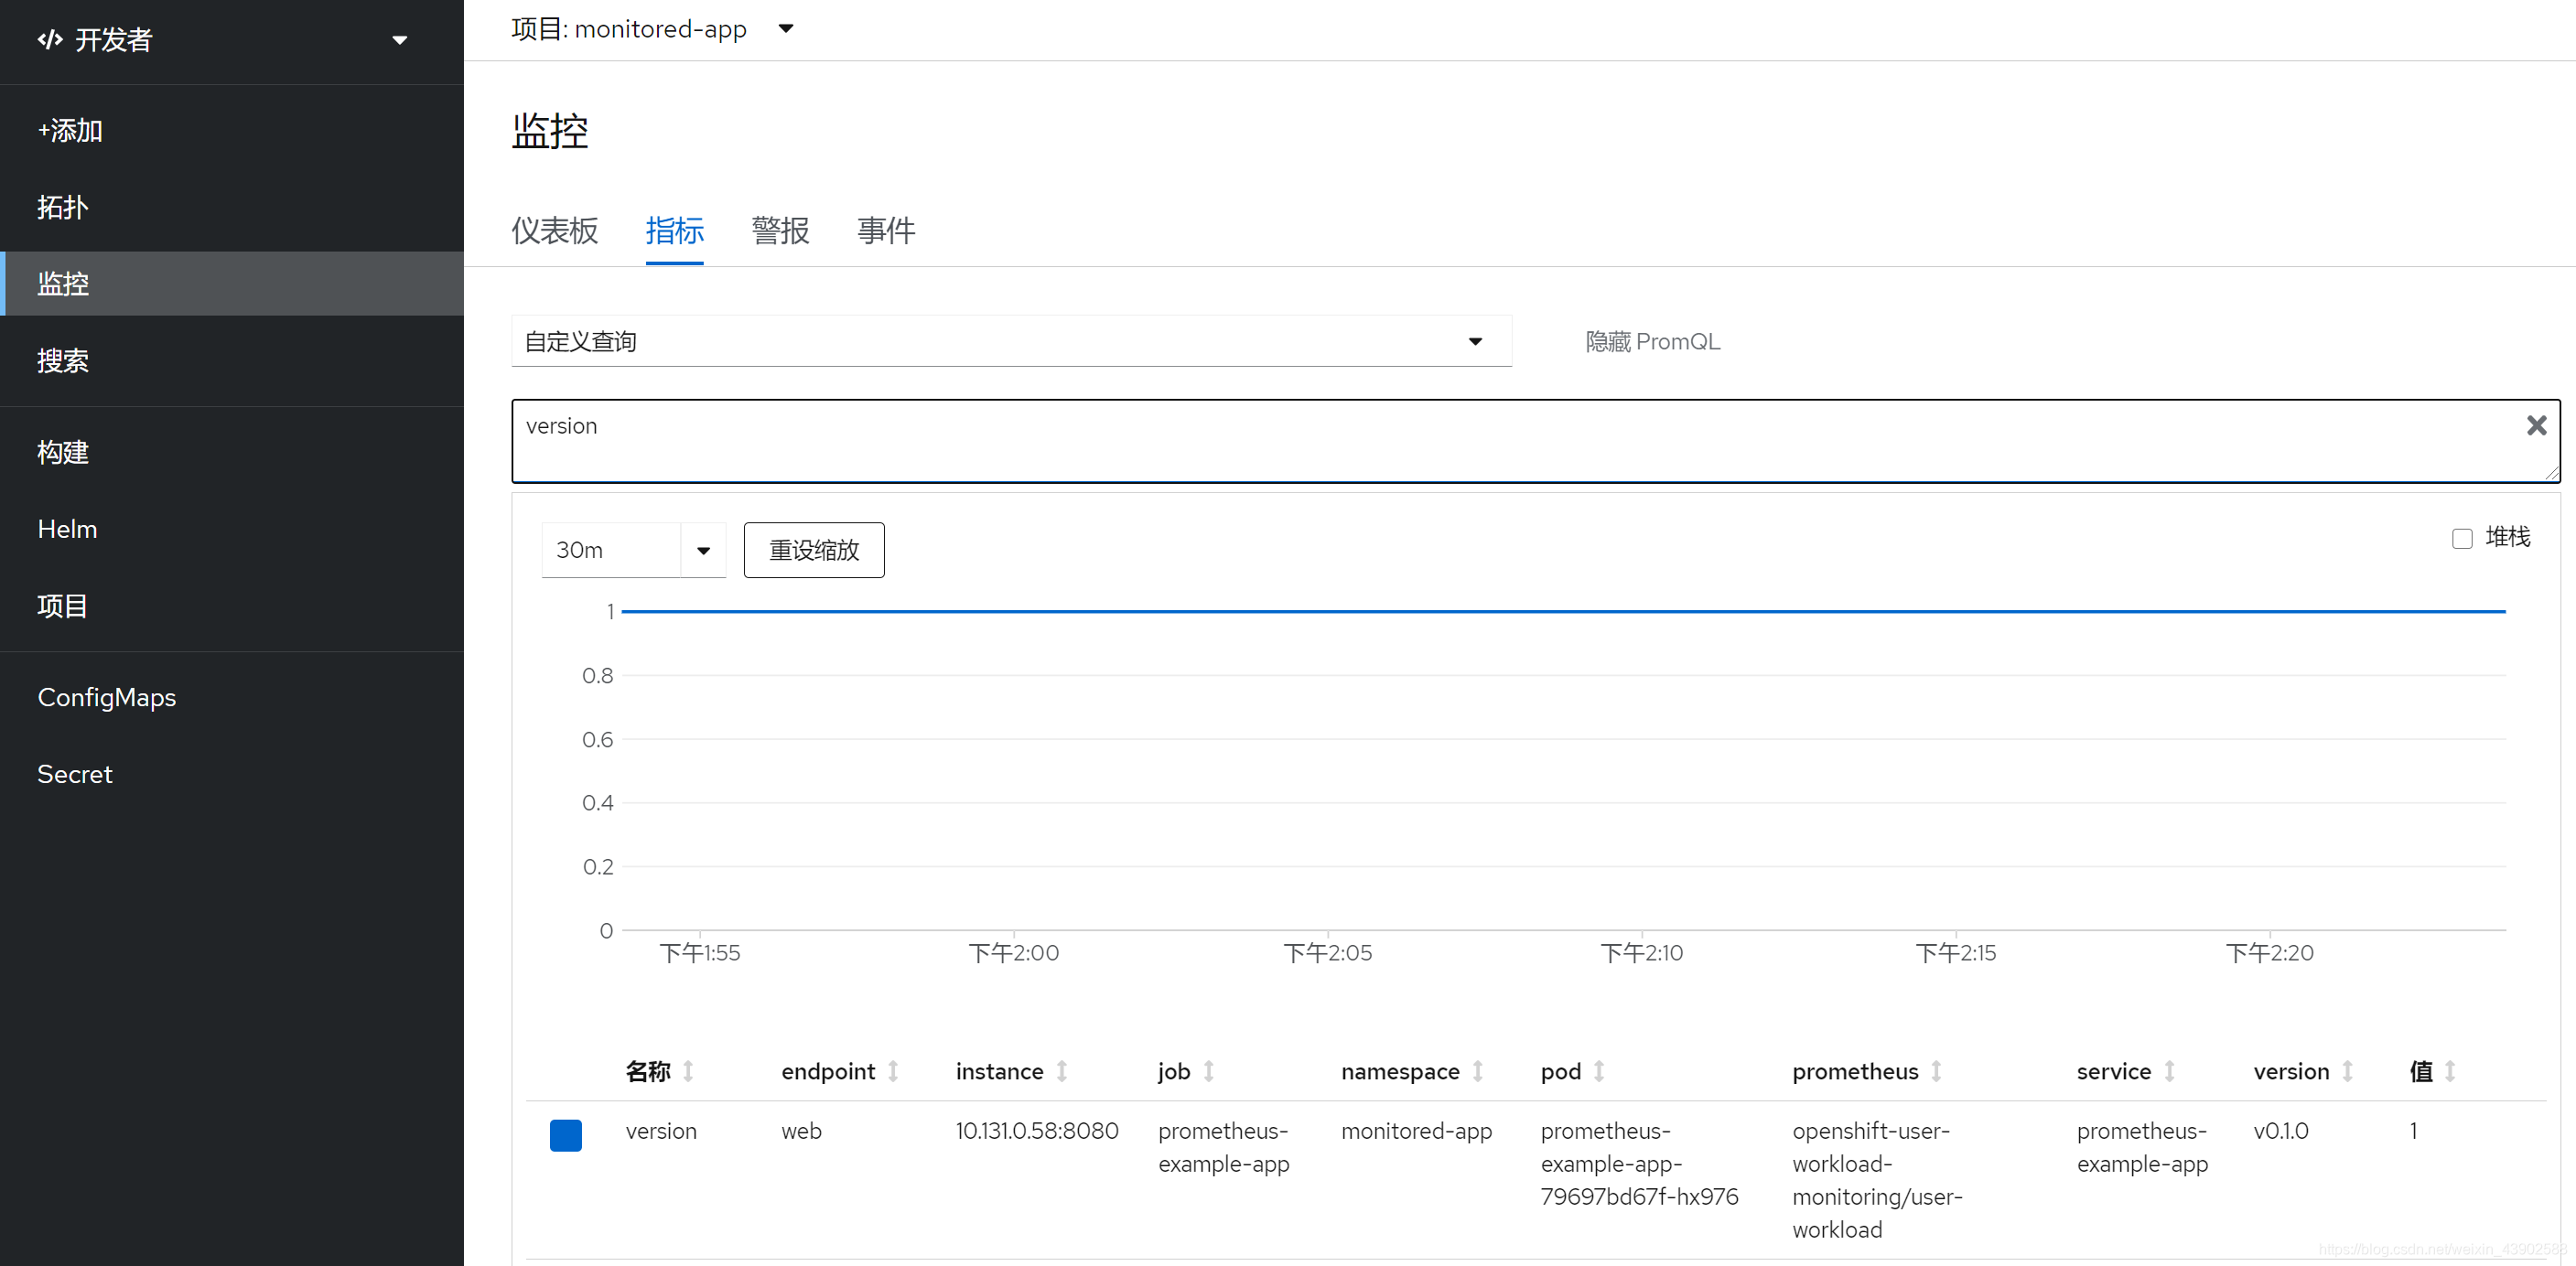Sort table by namespace column icon
Screen dimensions: 2576x1266
[1478, 1072]
